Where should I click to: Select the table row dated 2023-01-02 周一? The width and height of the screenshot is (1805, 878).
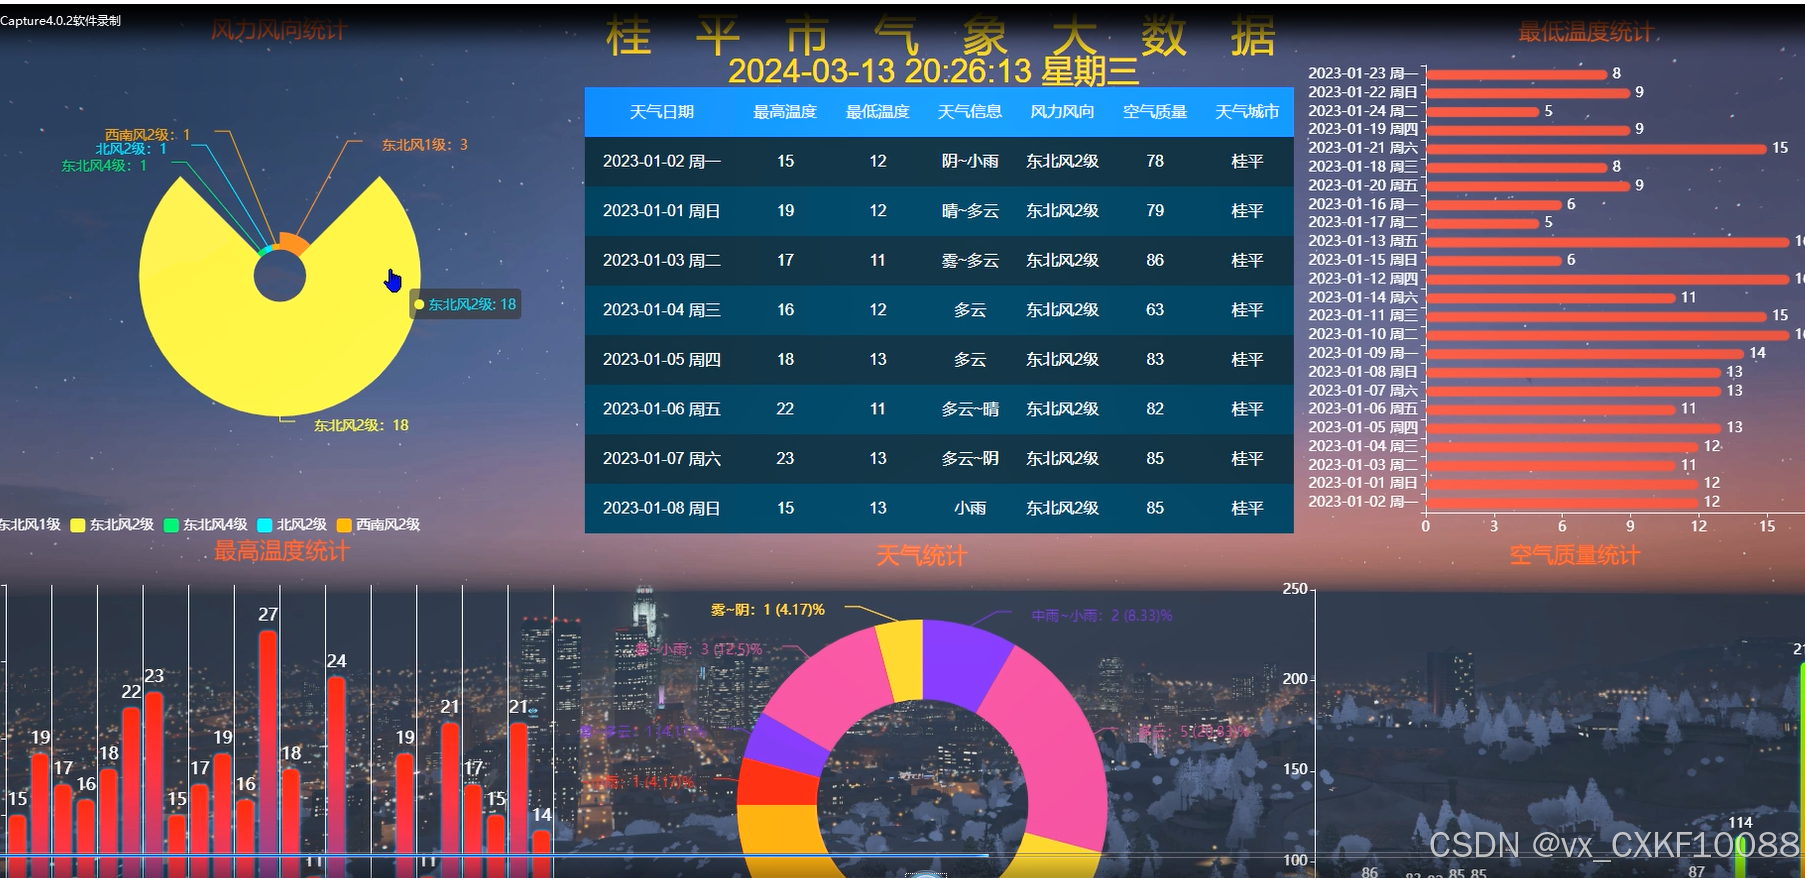click(939, 161)
